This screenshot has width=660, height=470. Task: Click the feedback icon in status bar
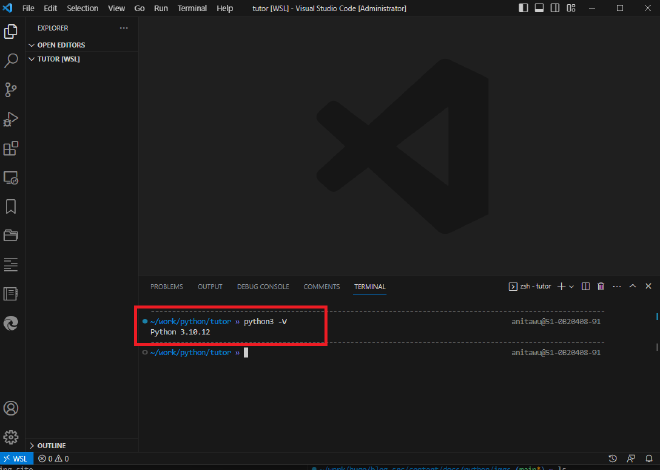[x=631, y=459]
